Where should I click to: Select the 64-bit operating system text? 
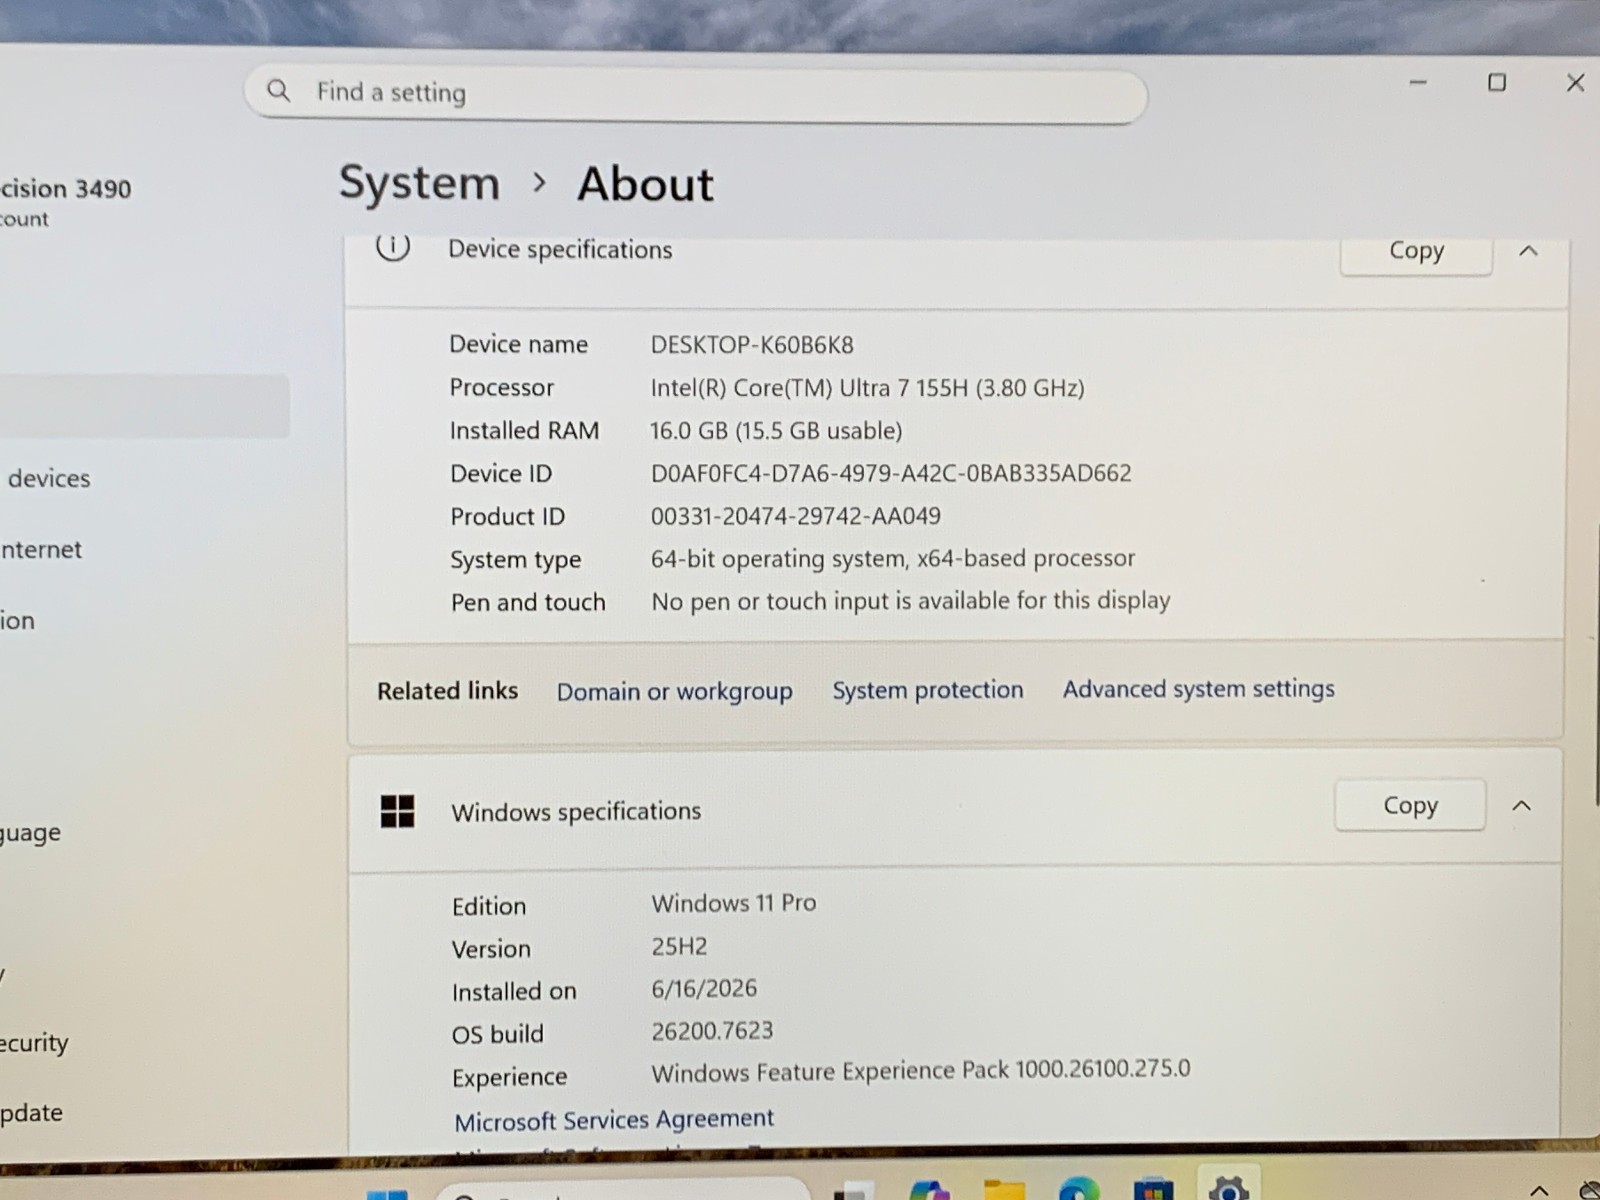pos(893,558)
